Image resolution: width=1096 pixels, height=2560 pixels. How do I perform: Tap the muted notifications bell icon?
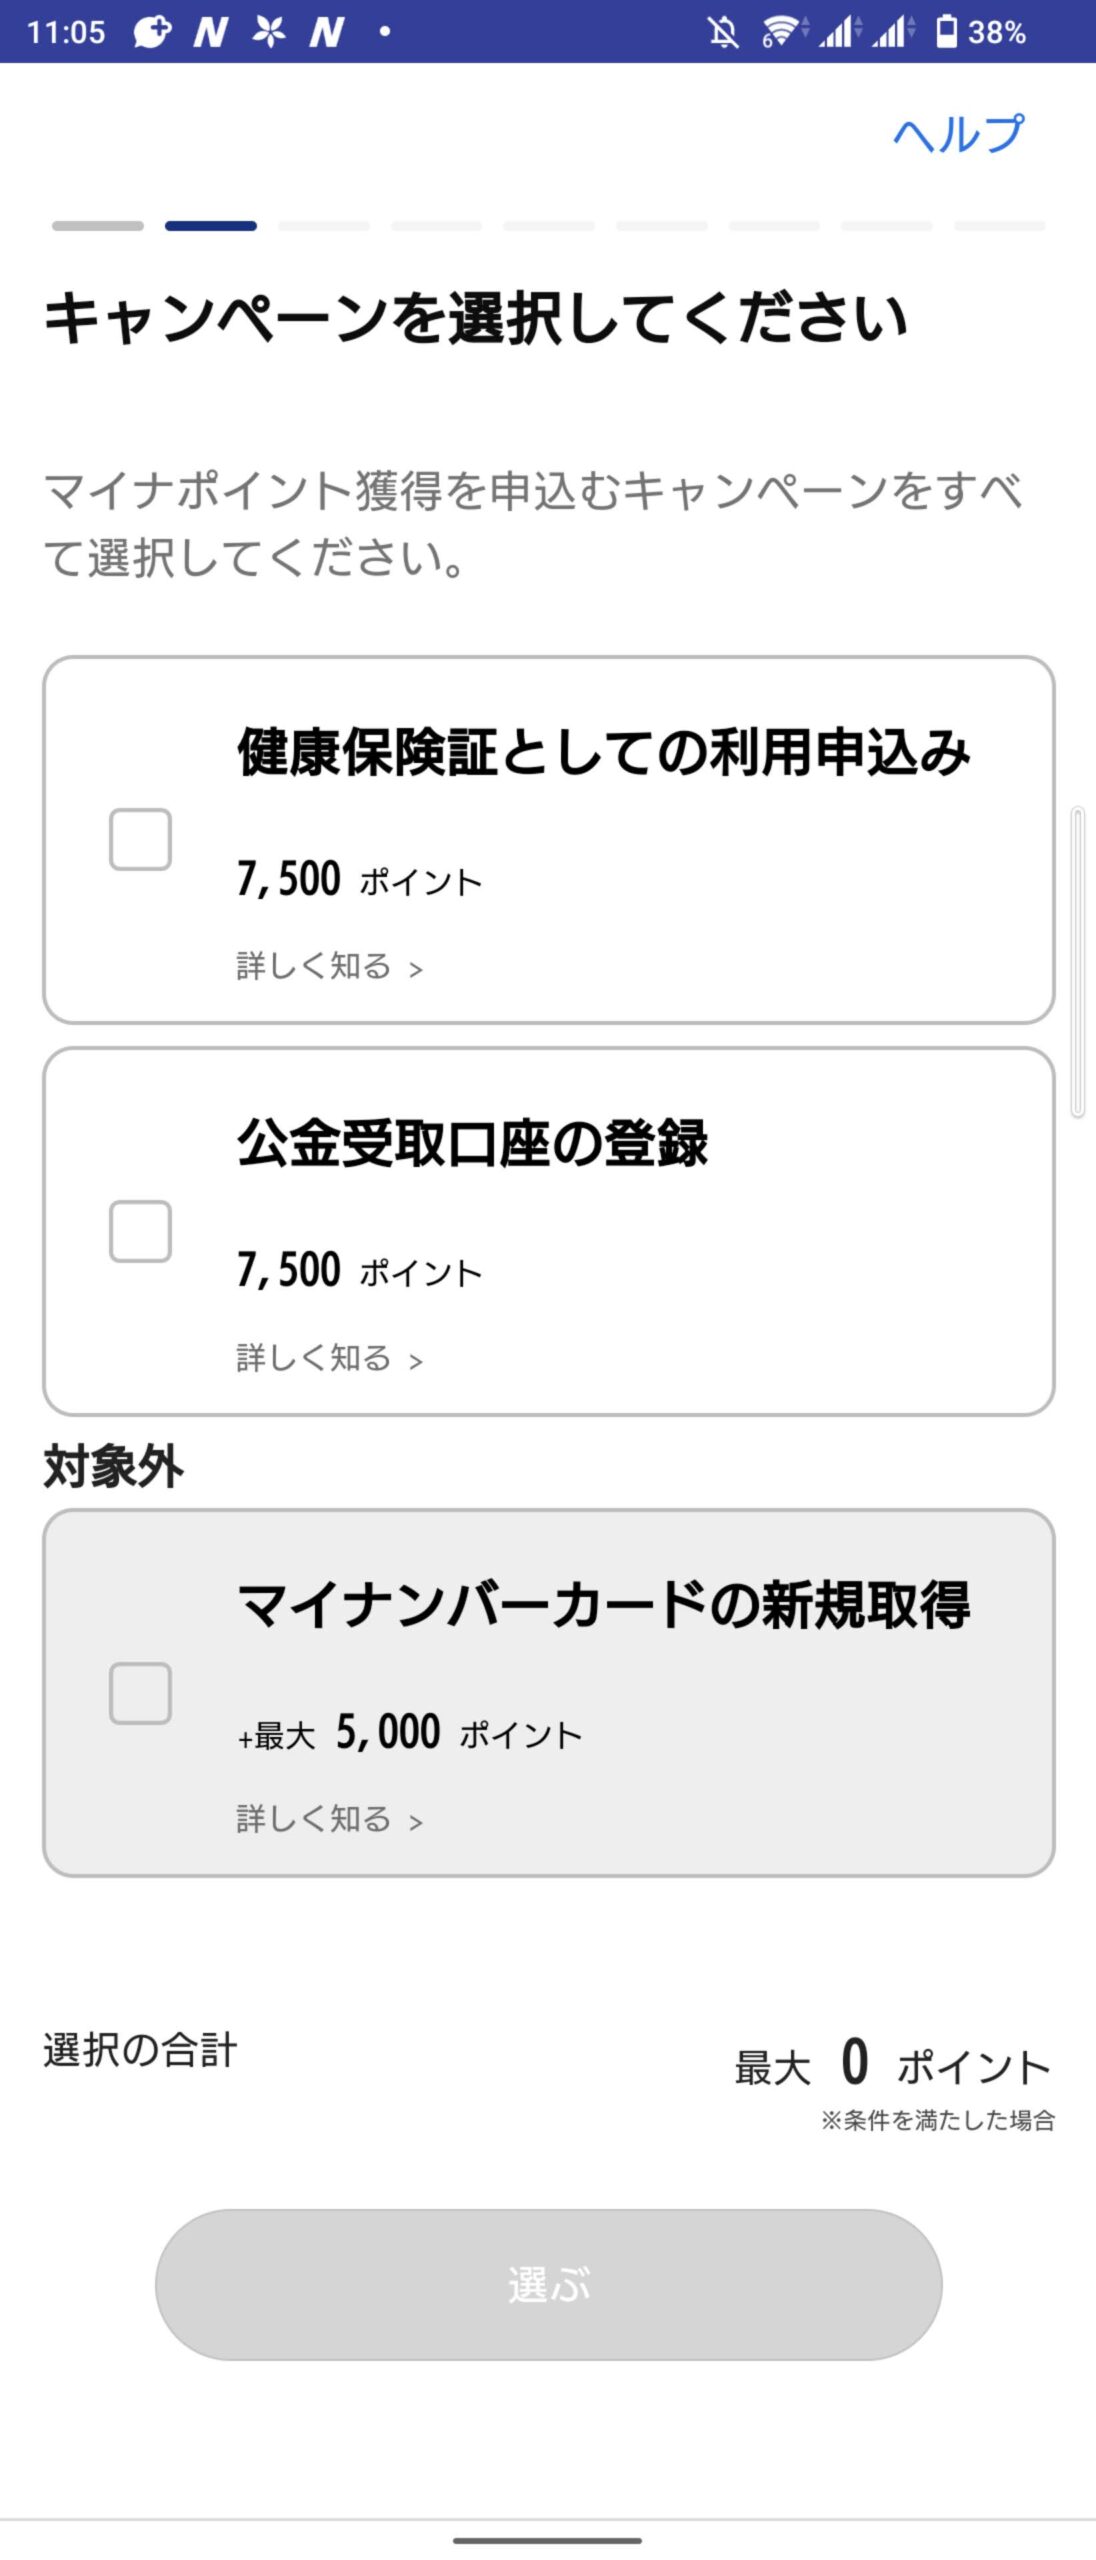[723, 32]
